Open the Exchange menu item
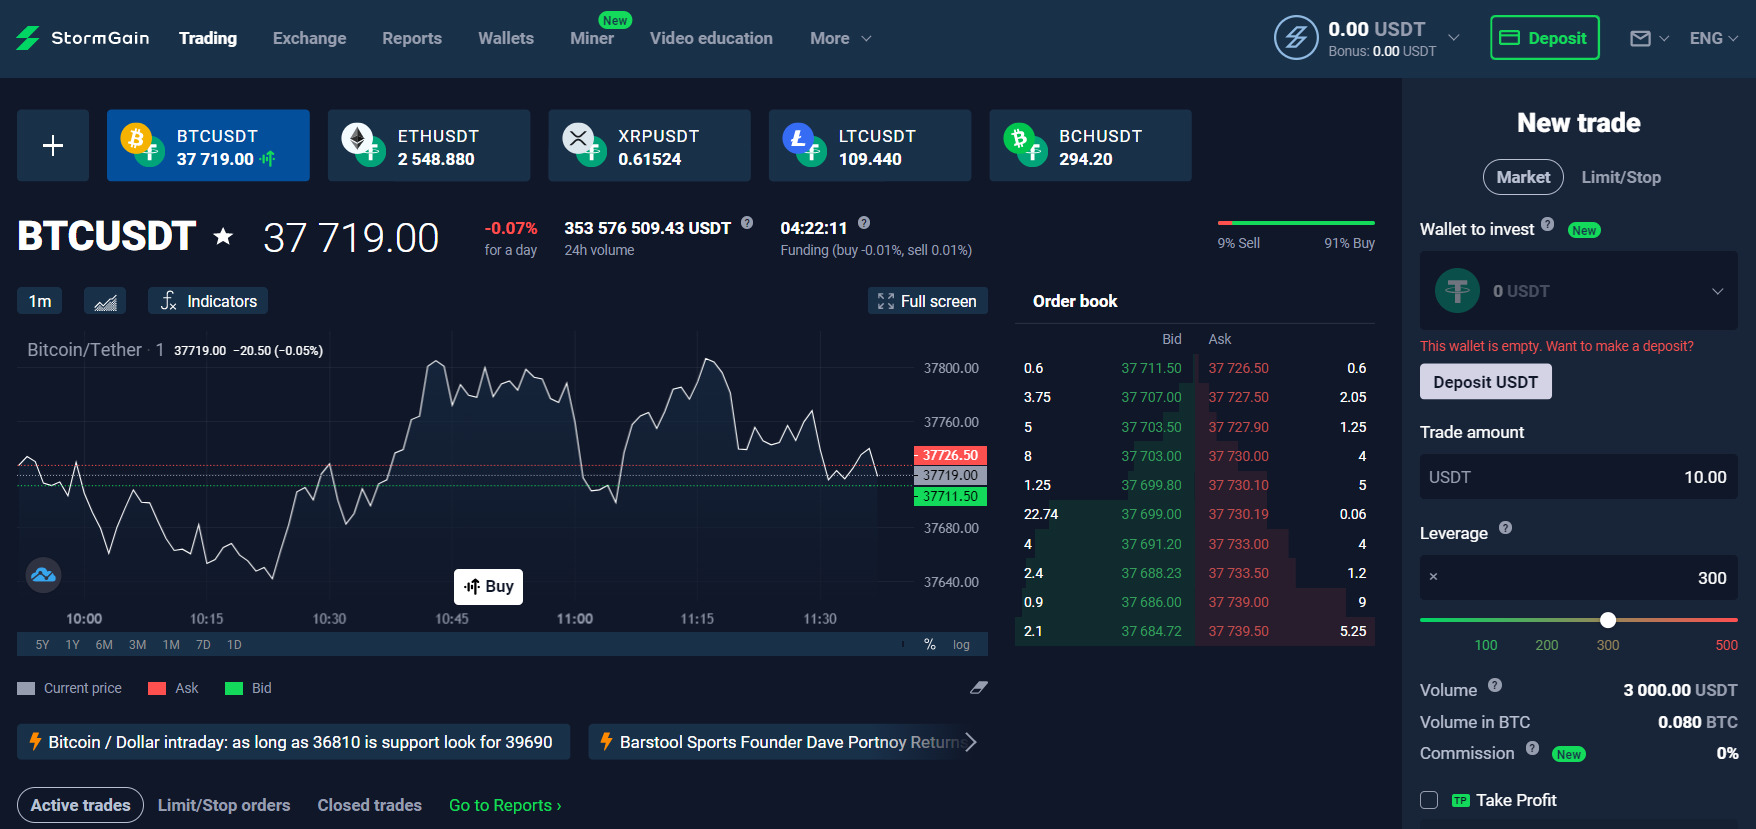This screenshot has height=829, width=1756. pyautogui.click(x=310, y=38)
